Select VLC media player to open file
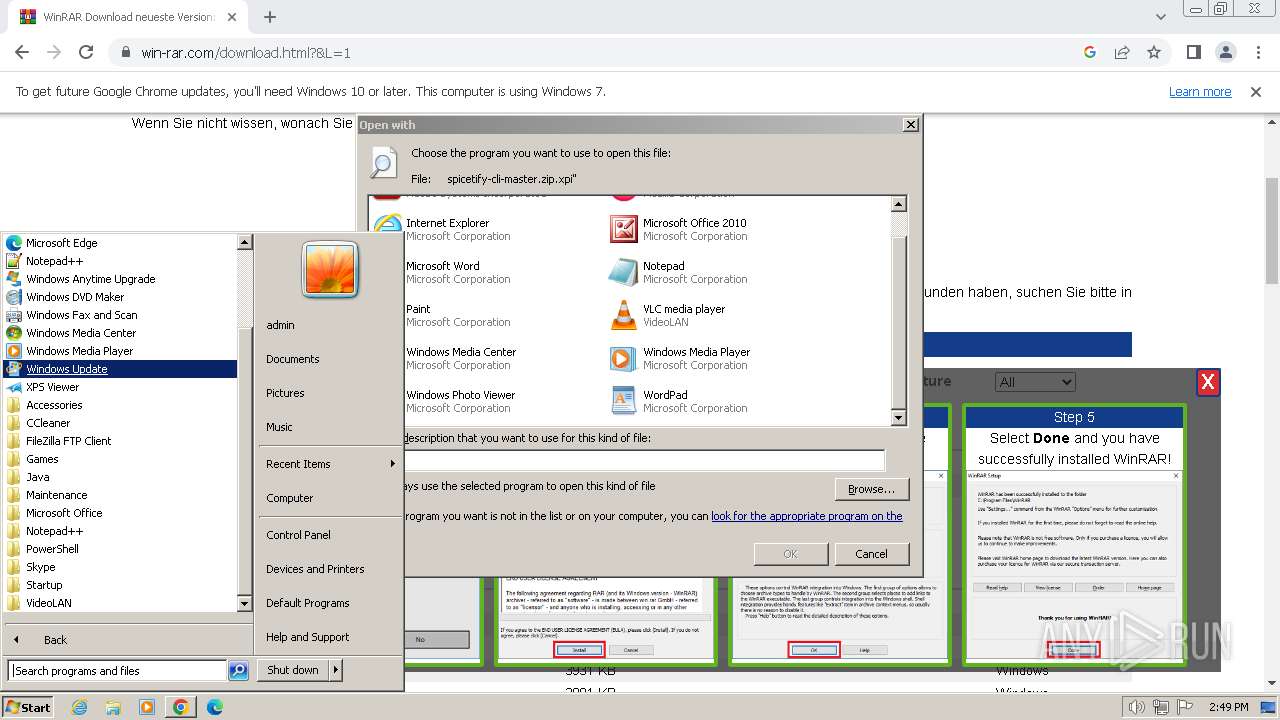This screenshot has height=720, width=1280. [669, 316]
